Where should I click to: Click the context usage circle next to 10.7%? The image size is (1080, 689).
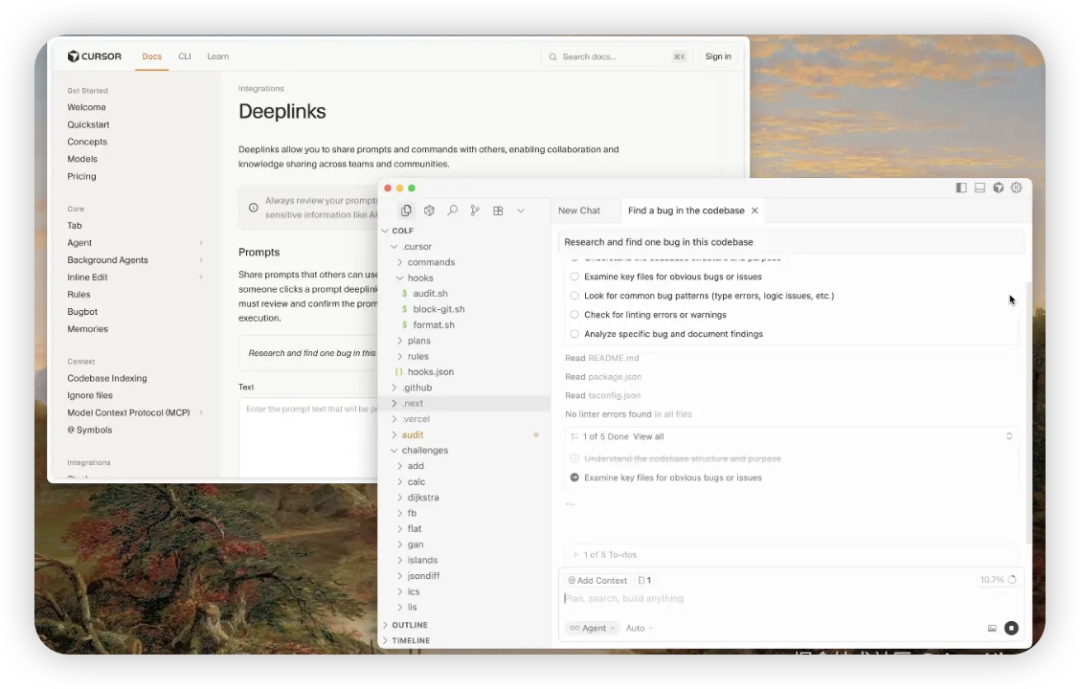1012,579
